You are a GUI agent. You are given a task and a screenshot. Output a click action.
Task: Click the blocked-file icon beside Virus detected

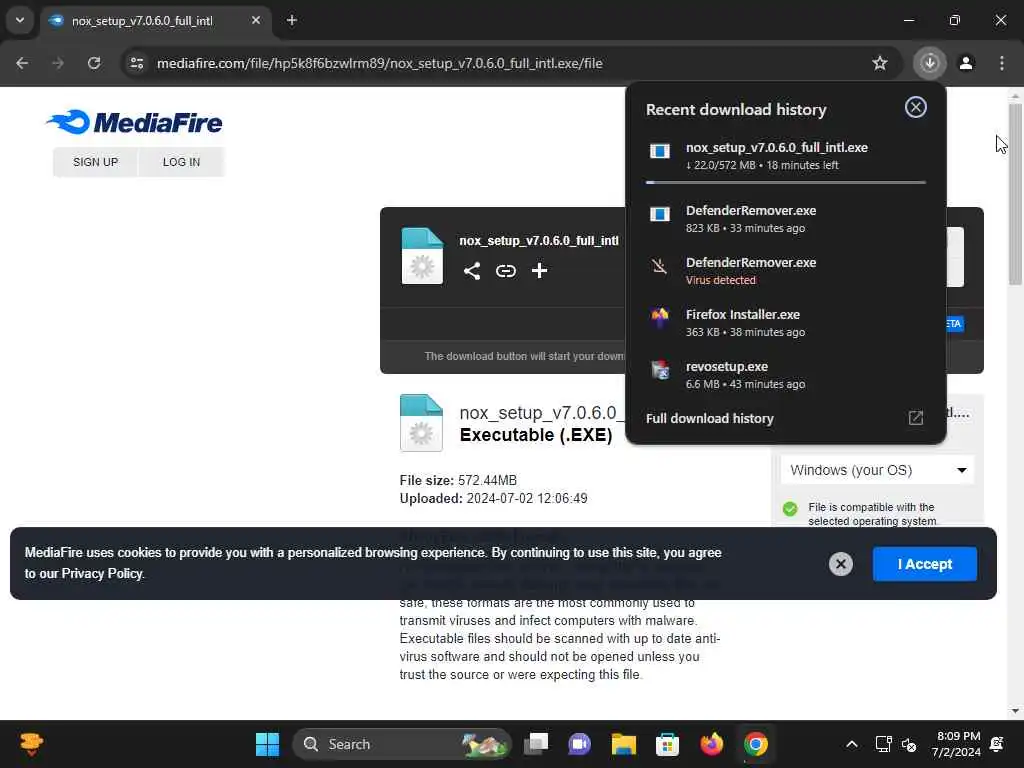[660, 266]
